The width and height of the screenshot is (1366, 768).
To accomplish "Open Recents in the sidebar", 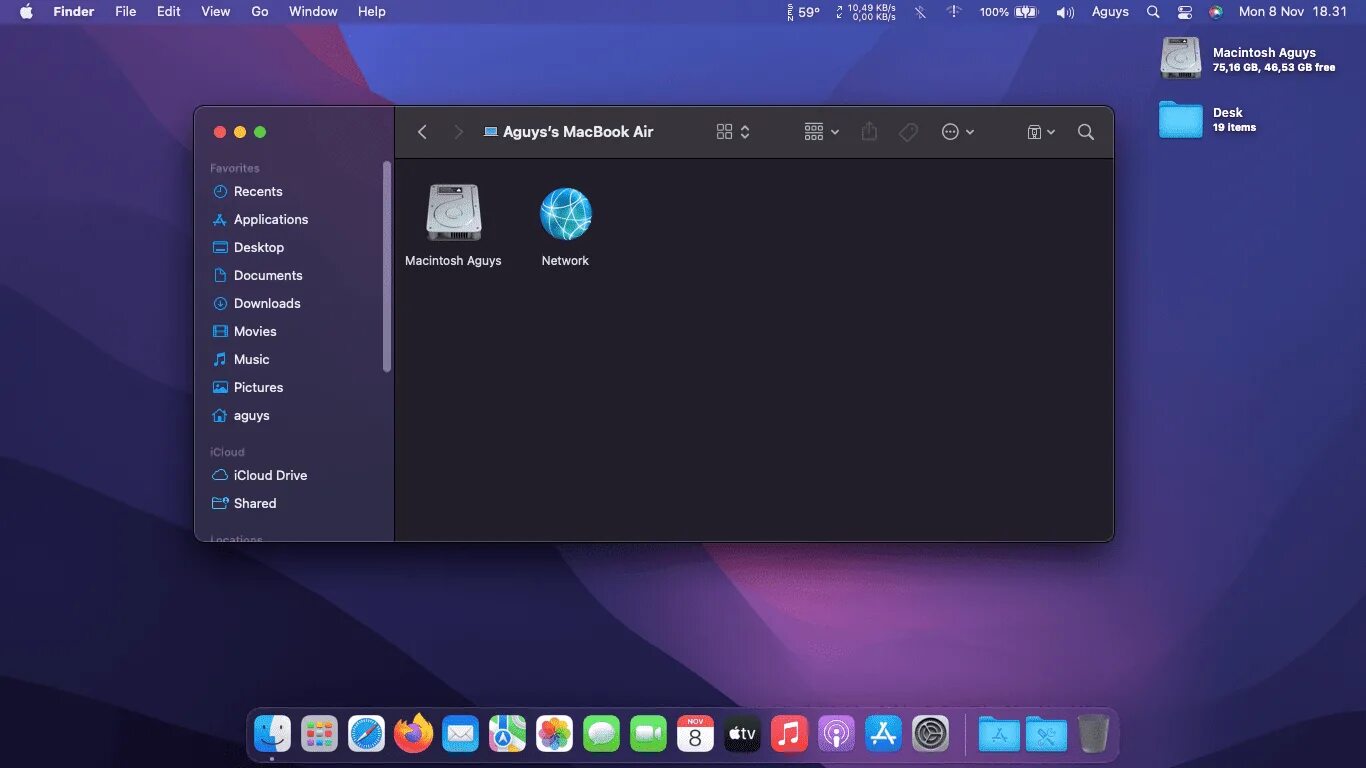I will click(x=247, y=191).
